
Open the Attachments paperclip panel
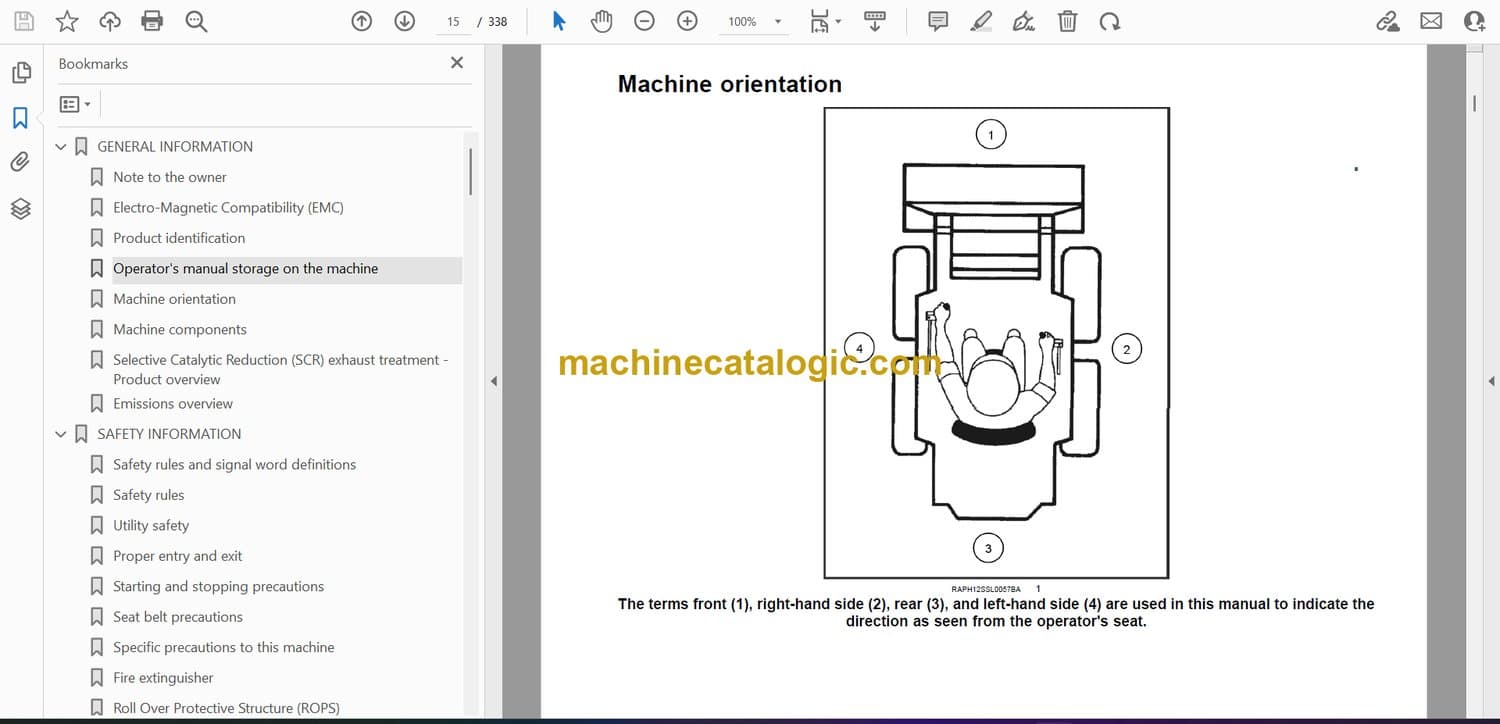click(20, 162)
